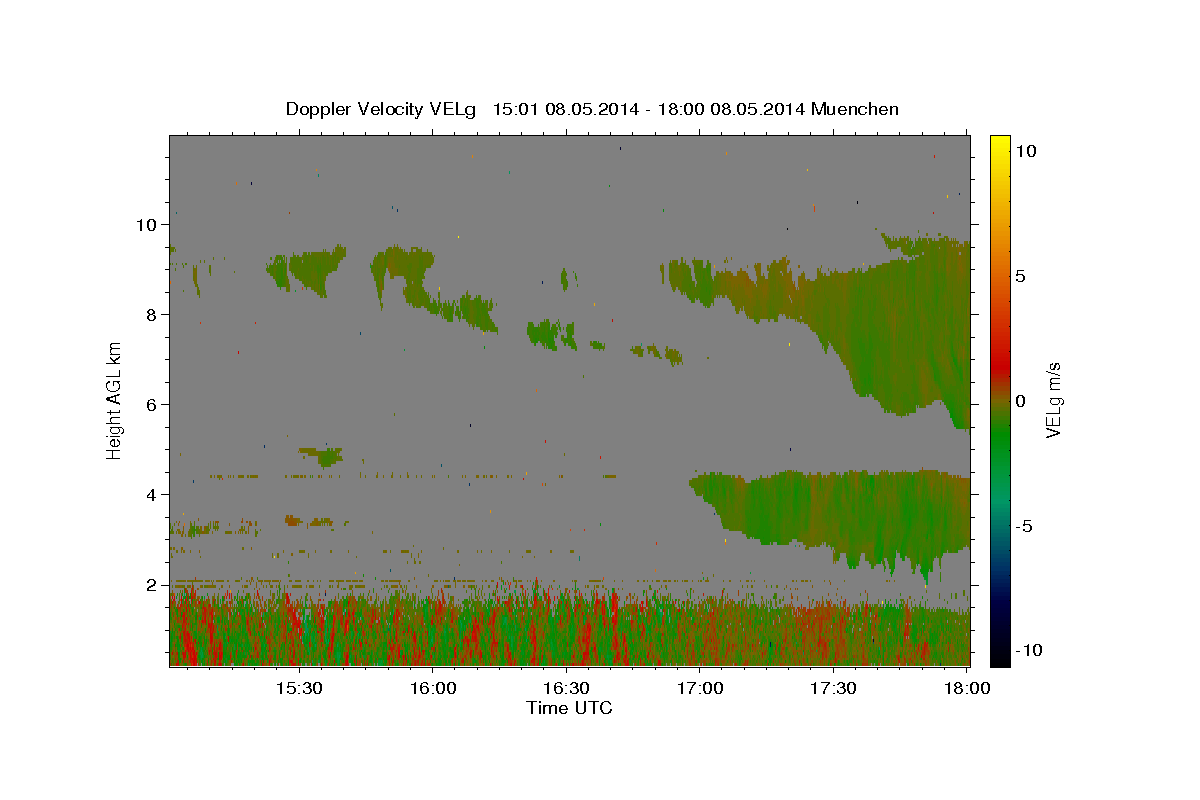
Task: Click the plot title 'Doppler Velocity VELg'
Action: click(383, 109)
